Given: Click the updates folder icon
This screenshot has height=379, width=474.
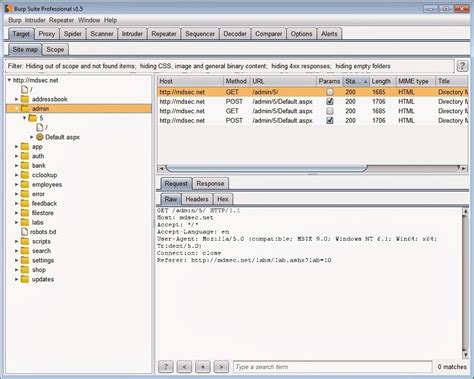Looking at the screenshot, I should [x=25, y=279].
